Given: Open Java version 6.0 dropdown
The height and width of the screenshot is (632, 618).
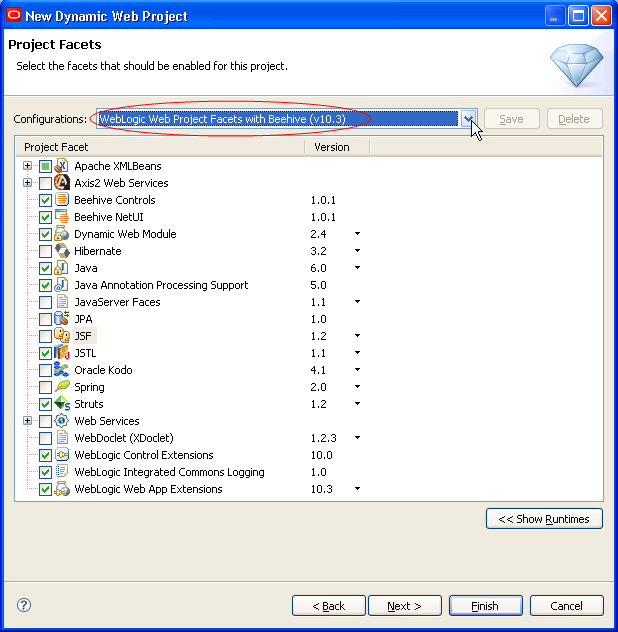Looking at the screenshot, I should 357,268.
